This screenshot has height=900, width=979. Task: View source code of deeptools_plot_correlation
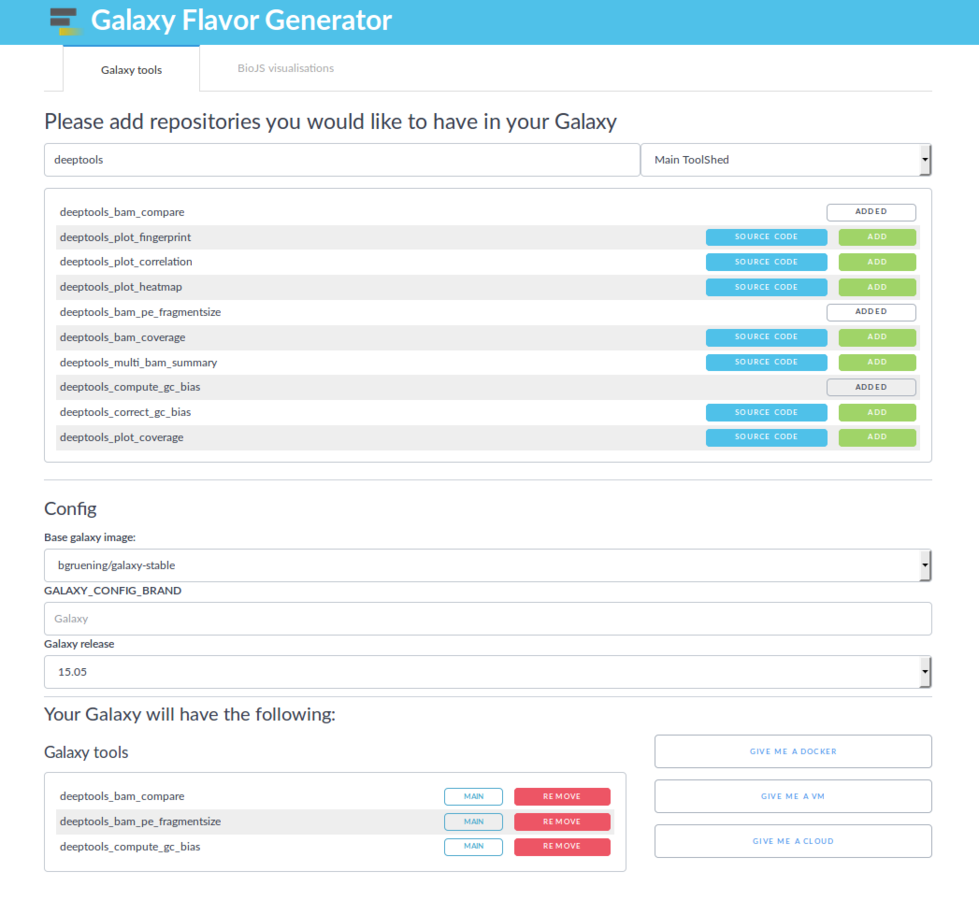pos(766,262)
